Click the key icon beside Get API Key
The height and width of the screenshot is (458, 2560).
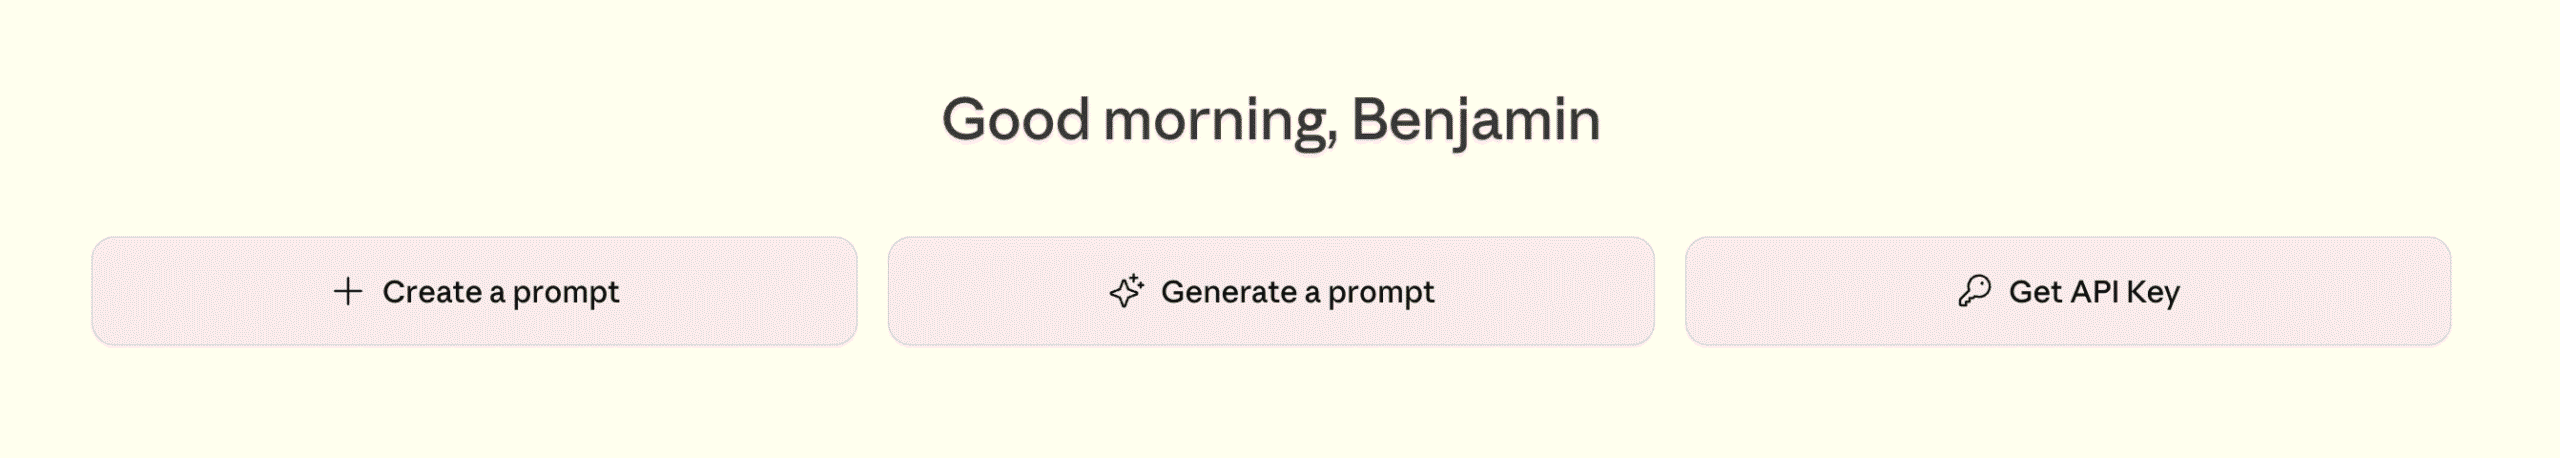1974,291
